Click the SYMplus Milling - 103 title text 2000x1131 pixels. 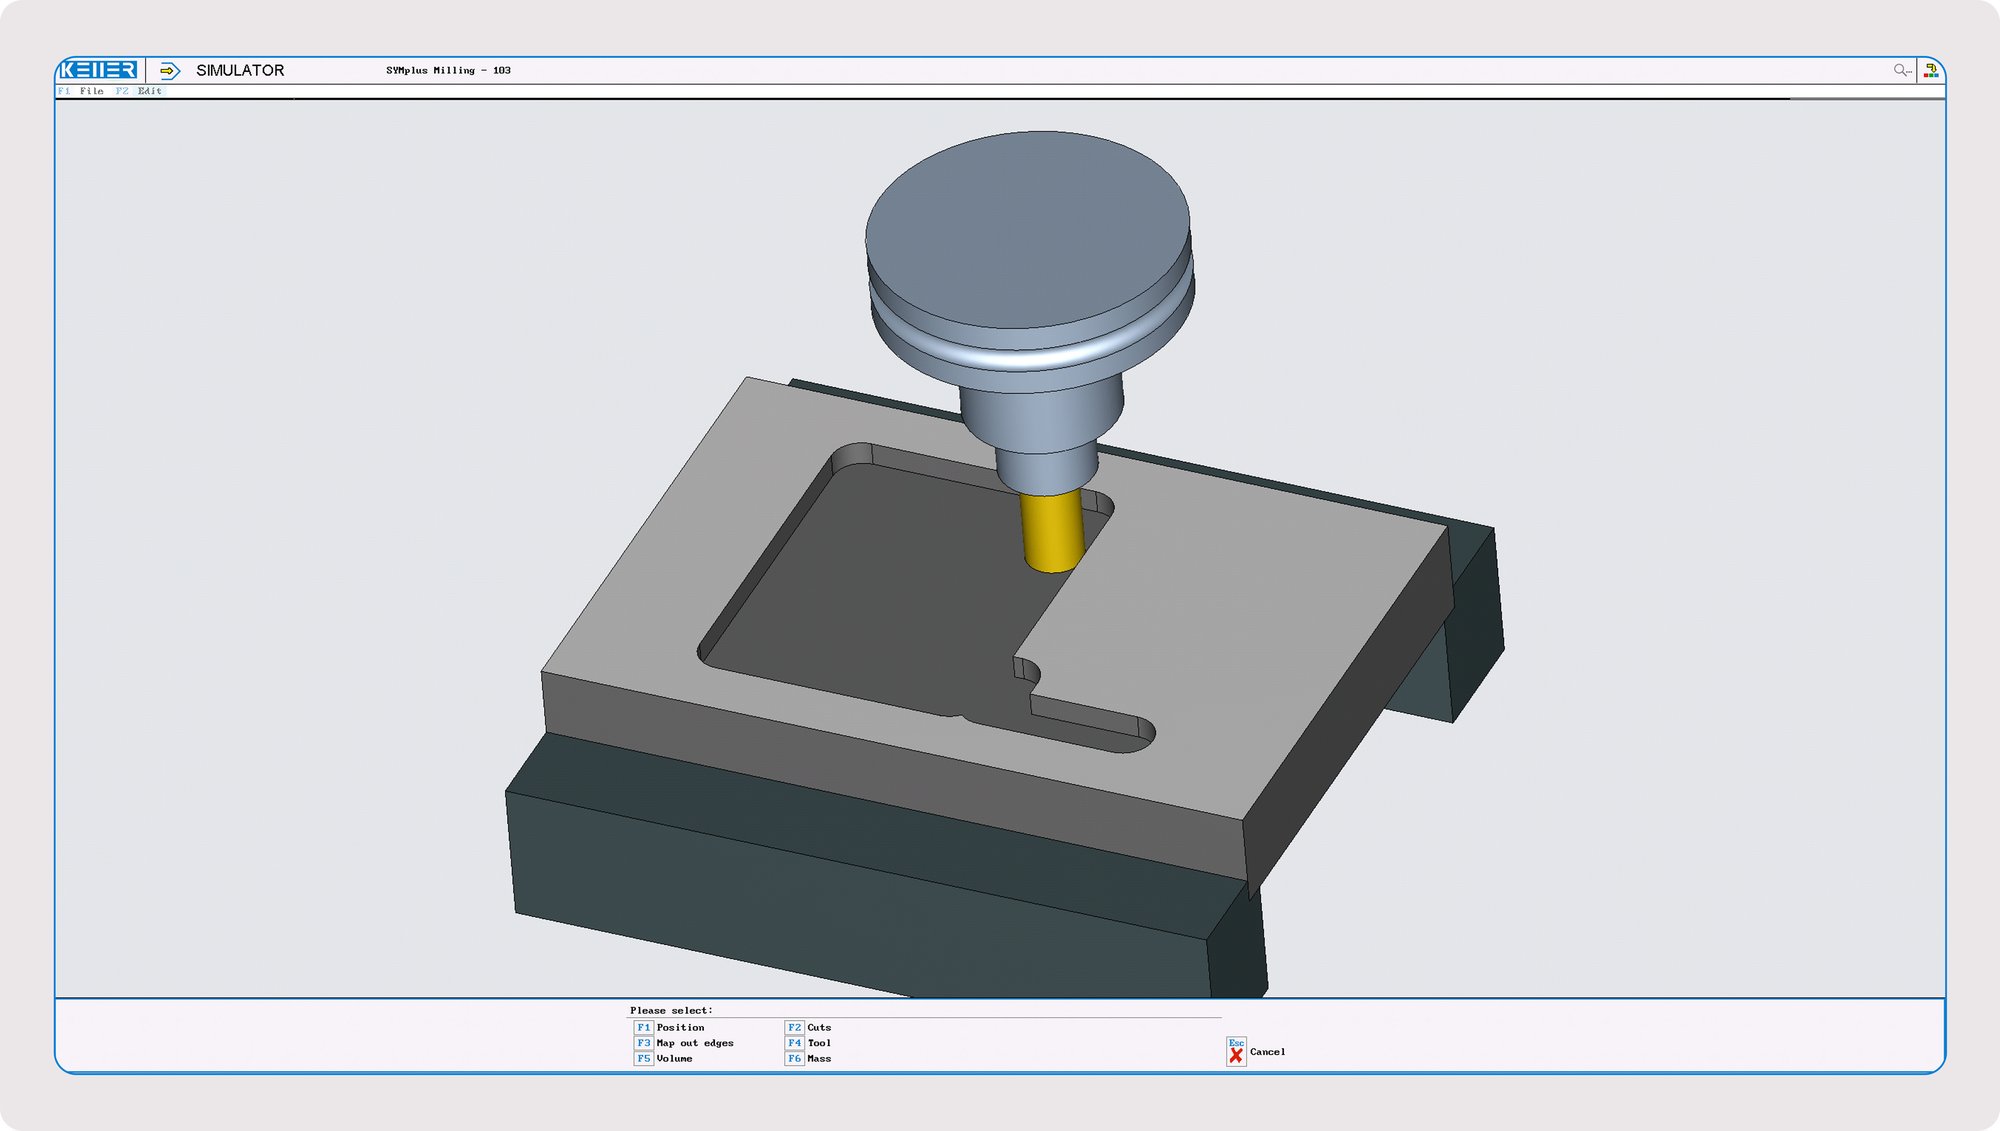click(x=448, y=71)
